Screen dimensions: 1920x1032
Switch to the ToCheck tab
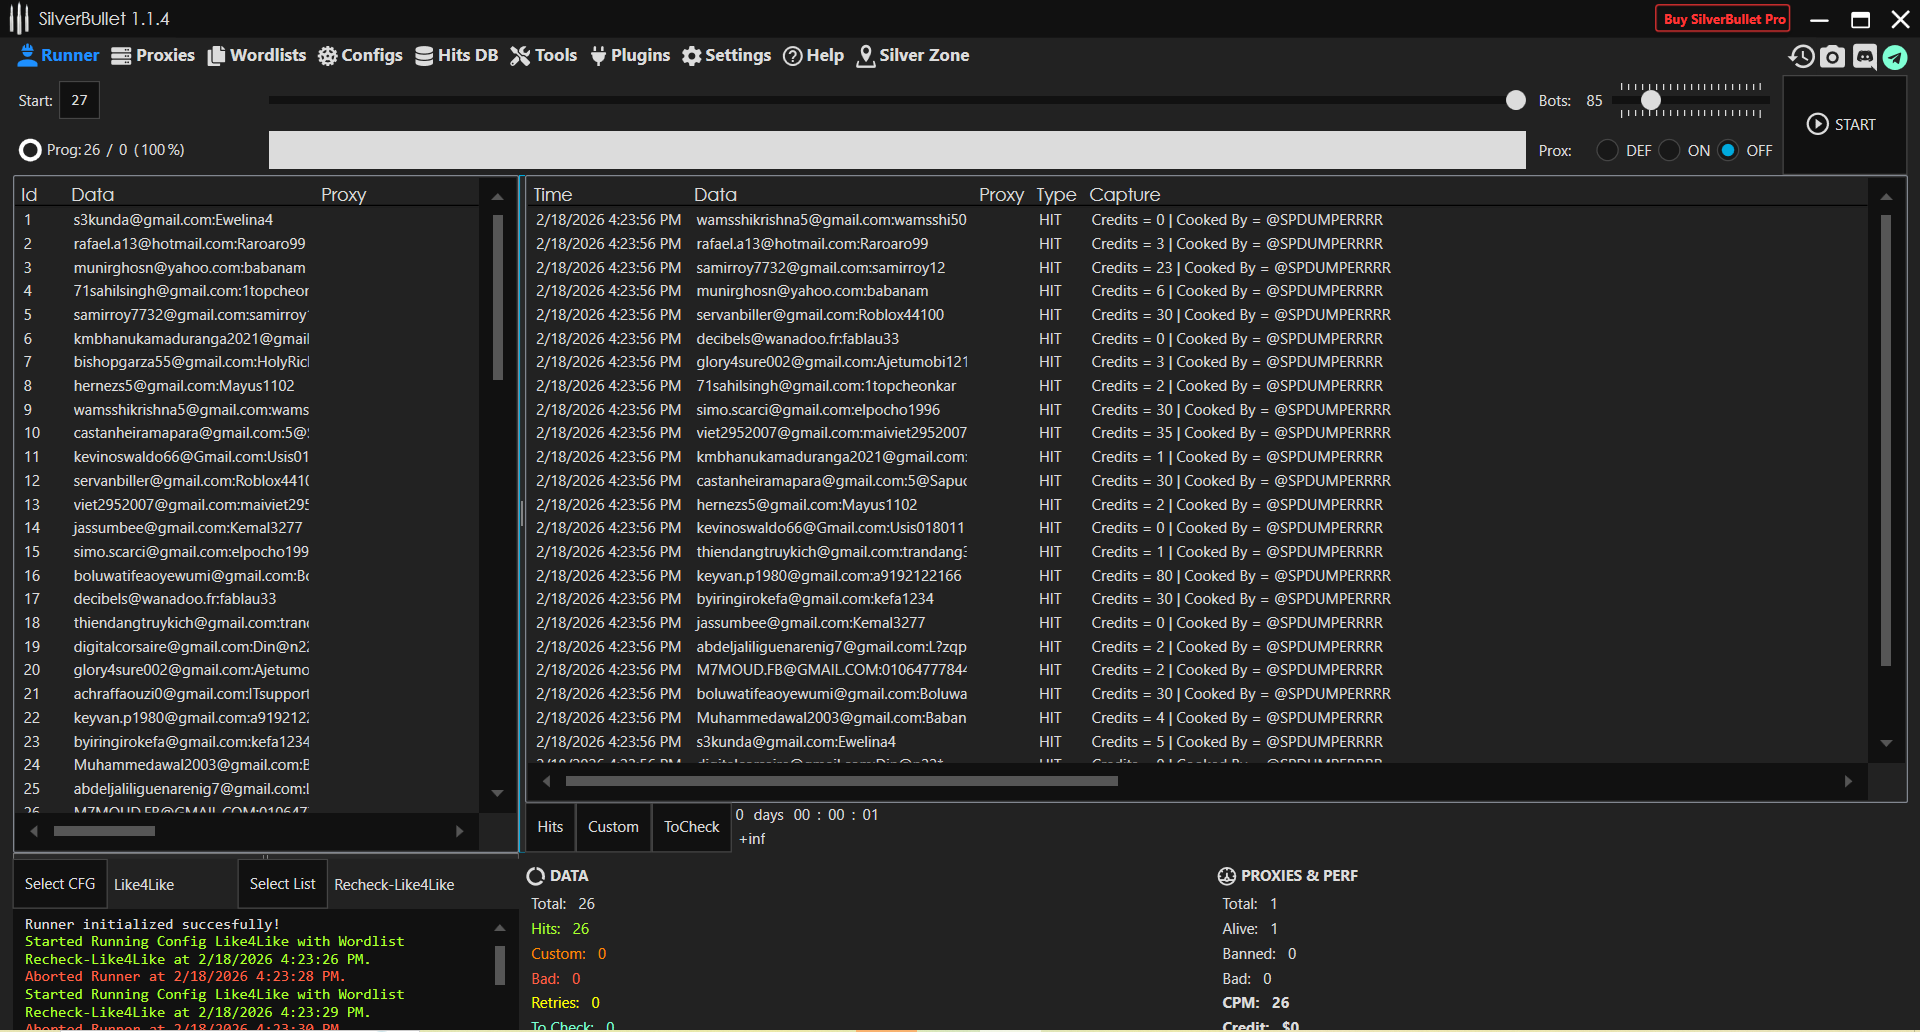692,827
